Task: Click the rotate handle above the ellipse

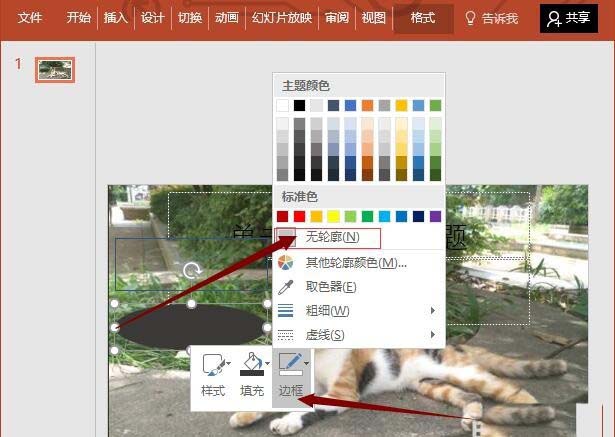Action: pyautogui.click(x=192, y=270)
